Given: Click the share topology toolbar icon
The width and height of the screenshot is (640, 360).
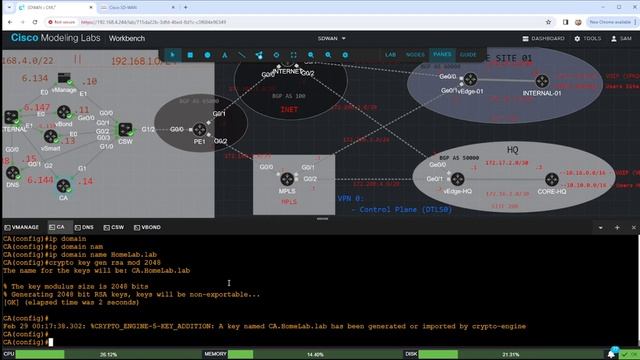Looking at the screenshot, I should pyautogui.click(x=259, y=55).
